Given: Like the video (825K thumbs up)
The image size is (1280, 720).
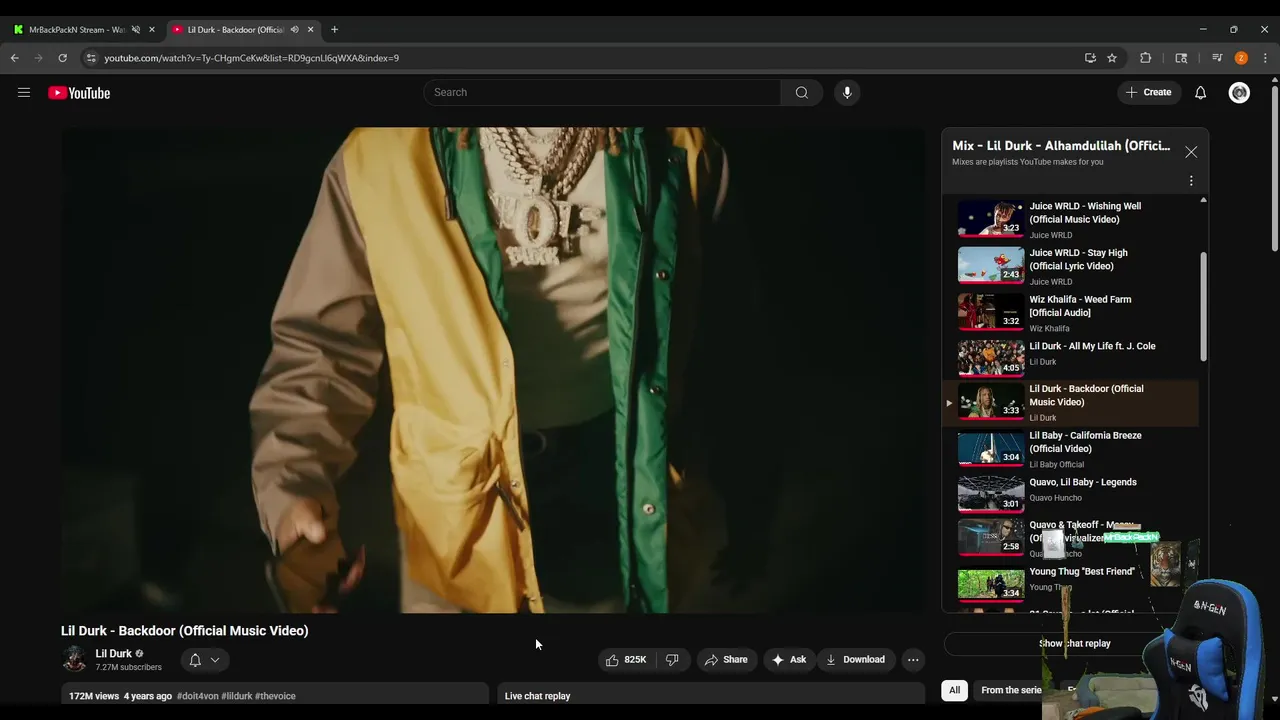Looking at the screenshot, I should point(626,660).
